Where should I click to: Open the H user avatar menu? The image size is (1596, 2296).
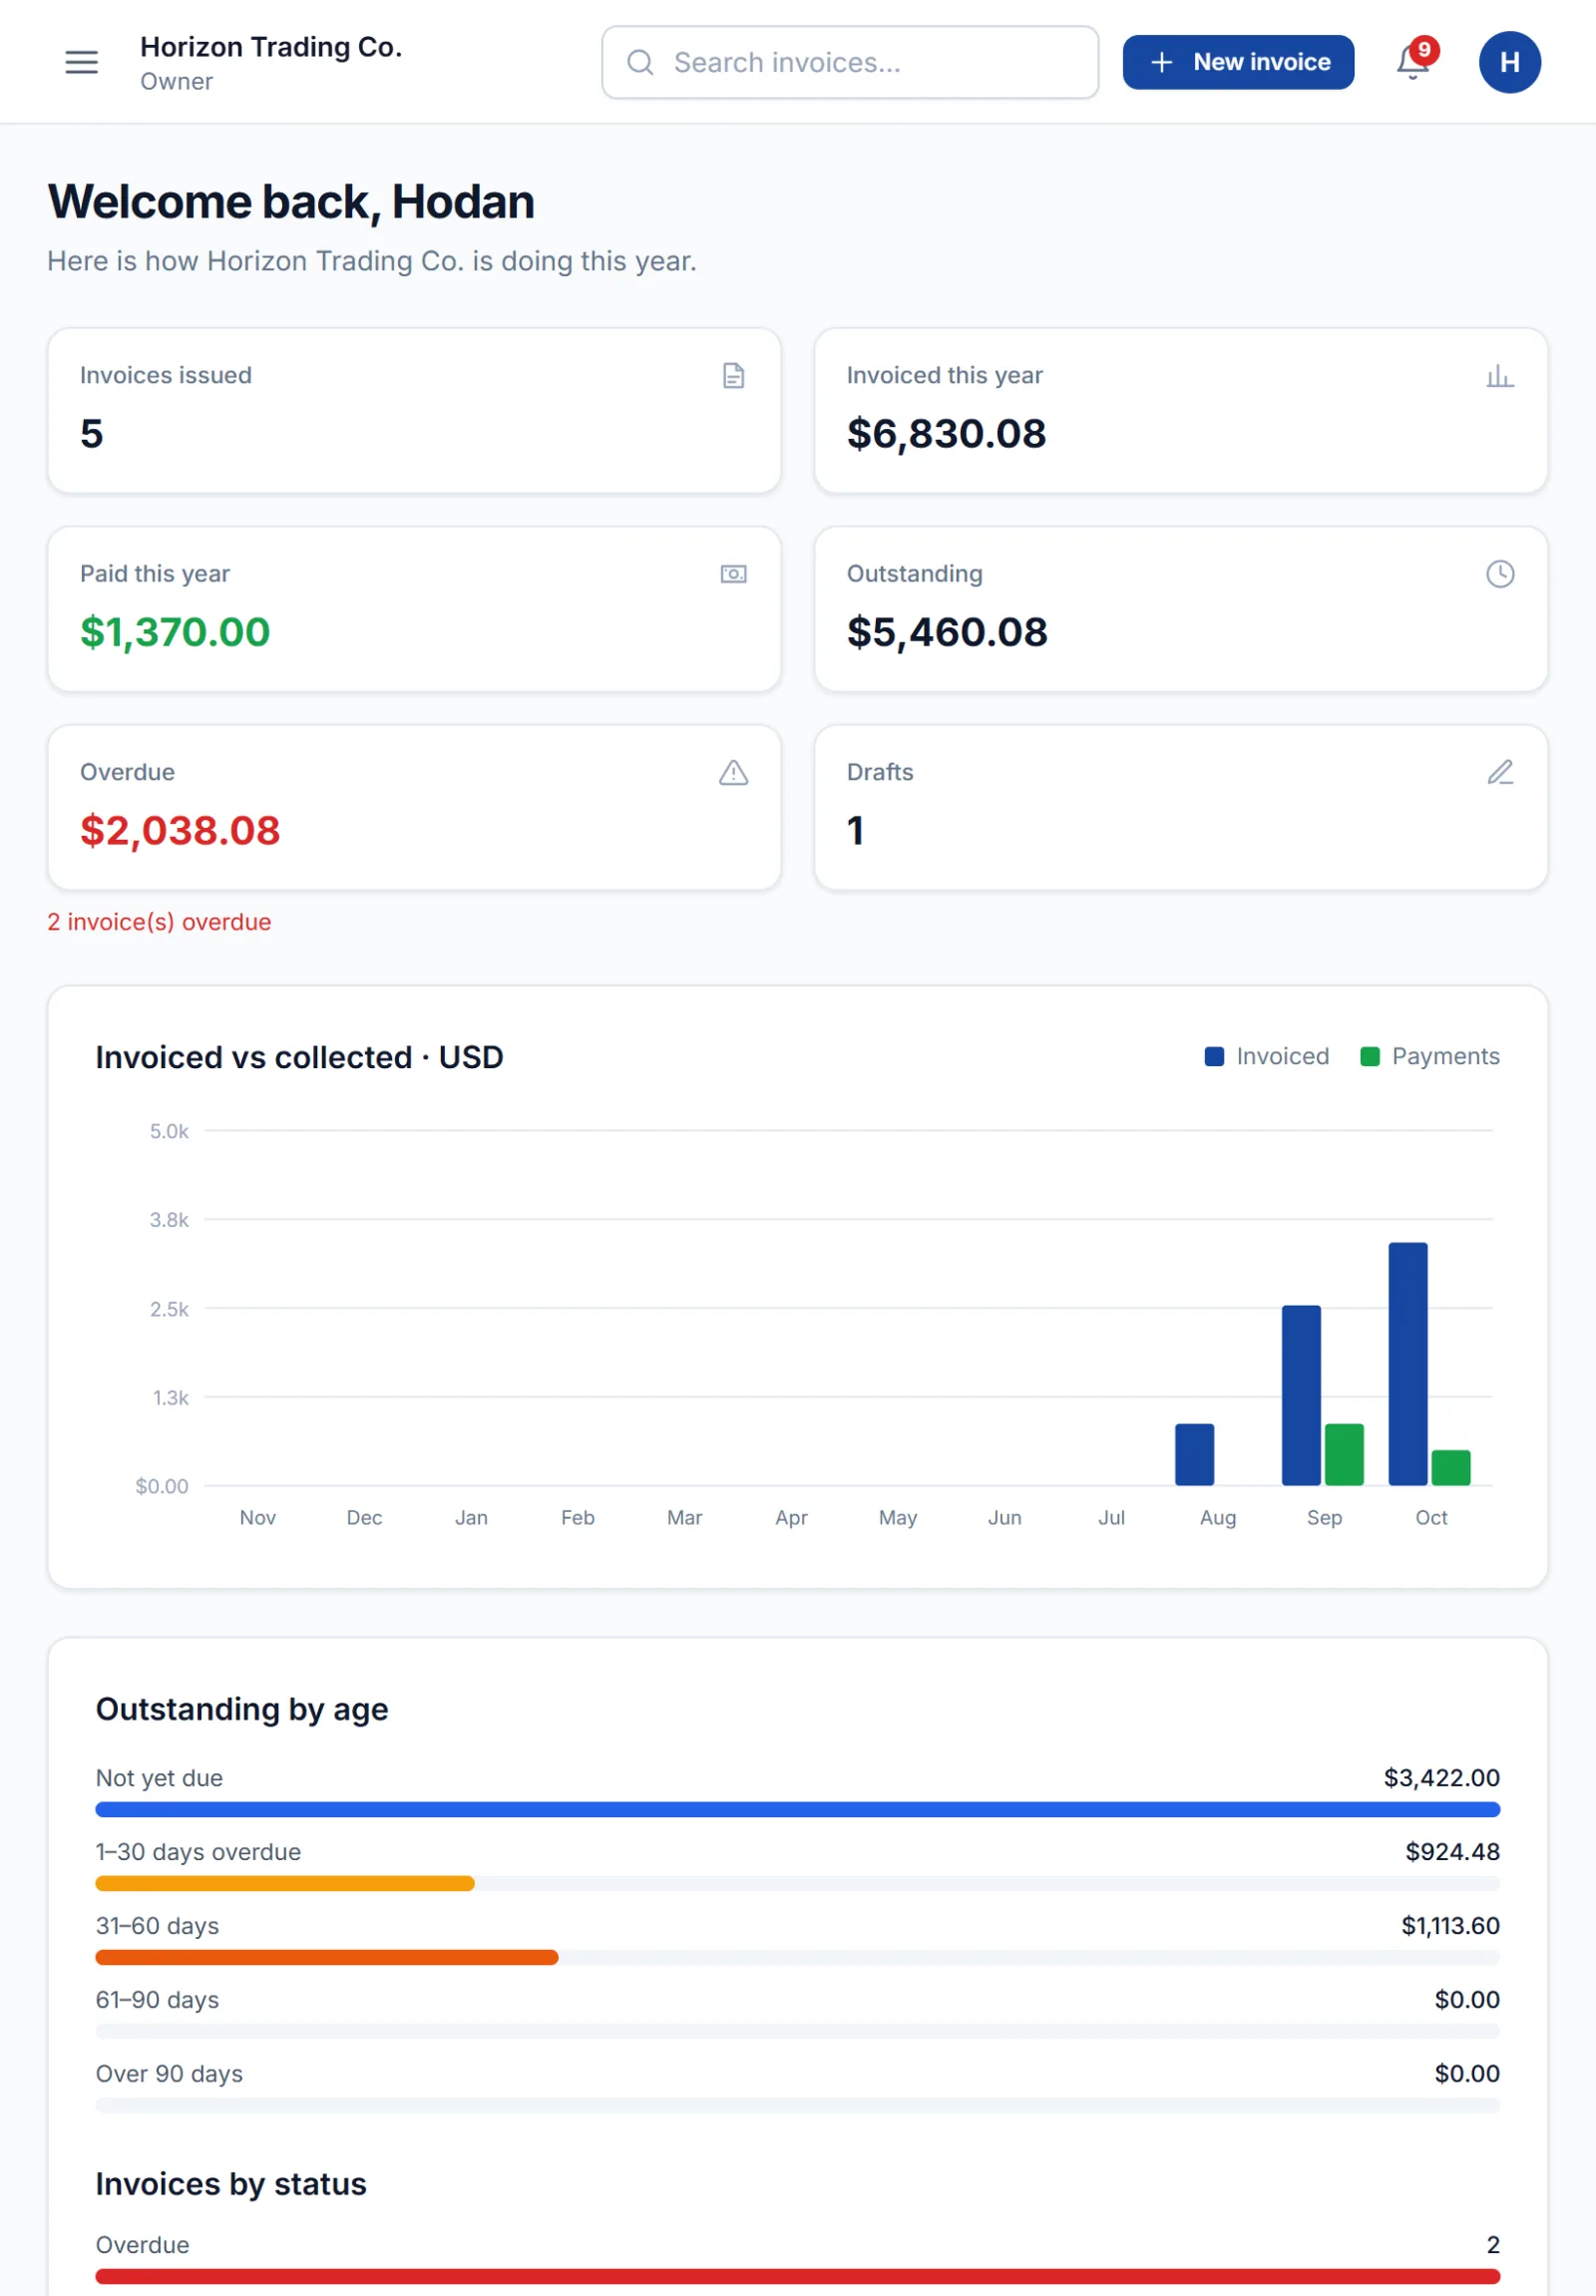(1510, 62)
